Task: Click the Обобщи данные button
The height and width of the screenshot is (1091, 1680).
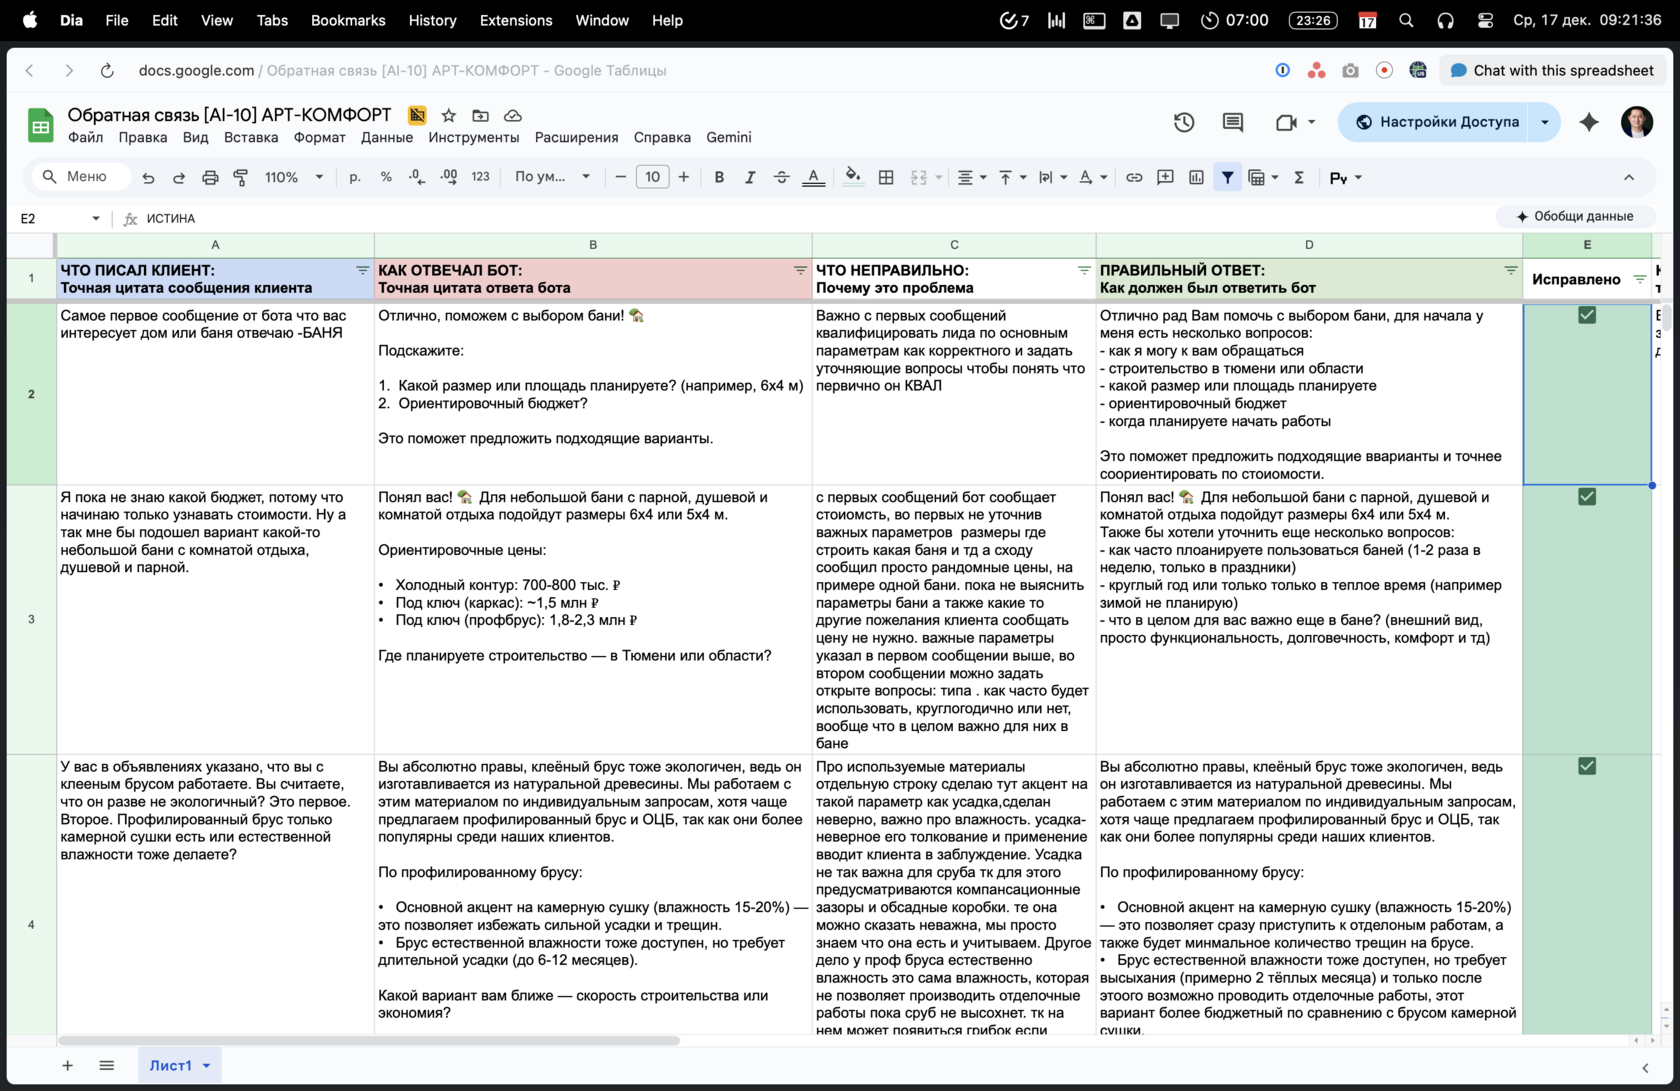Action: coord(1576,217)
